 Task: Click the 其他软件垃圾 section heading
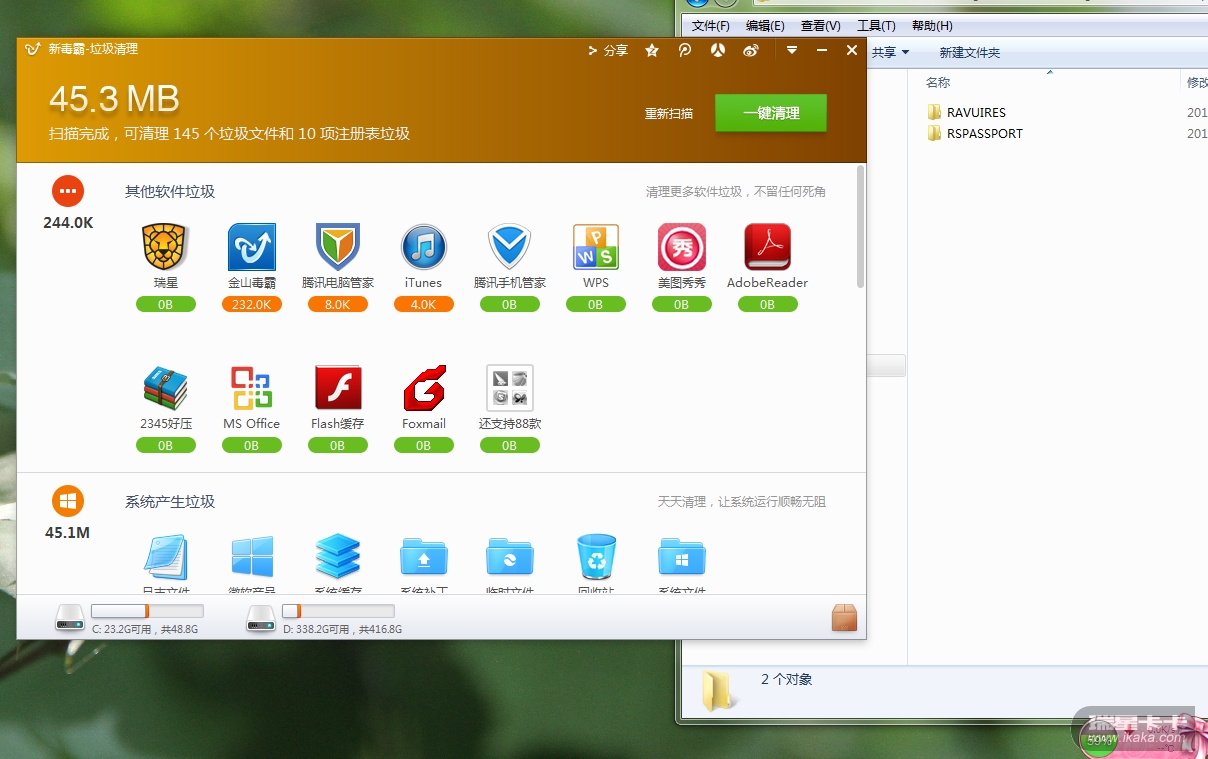170,191
